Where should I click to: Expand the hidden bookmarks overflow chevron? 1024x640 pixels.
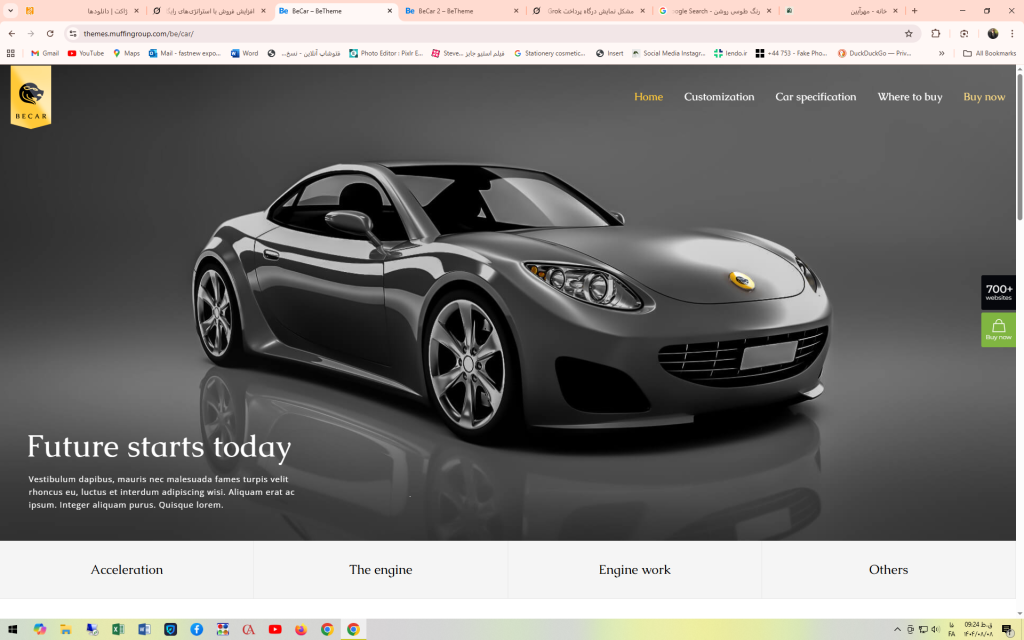tap(941, 53)
